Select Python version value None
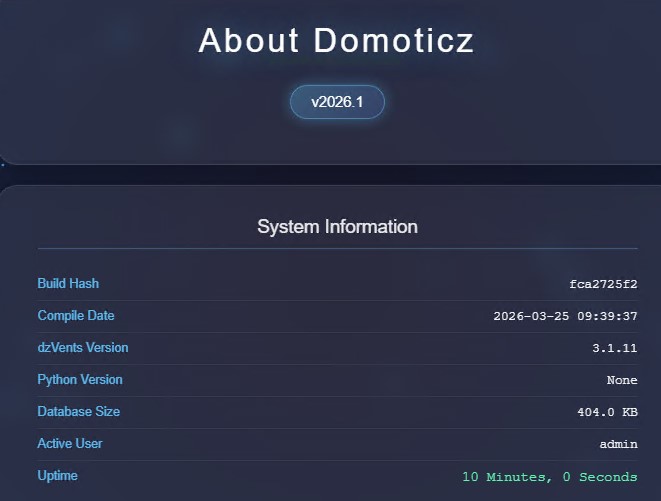The width and height of the screenshot is (661, 501). point(622,380)
